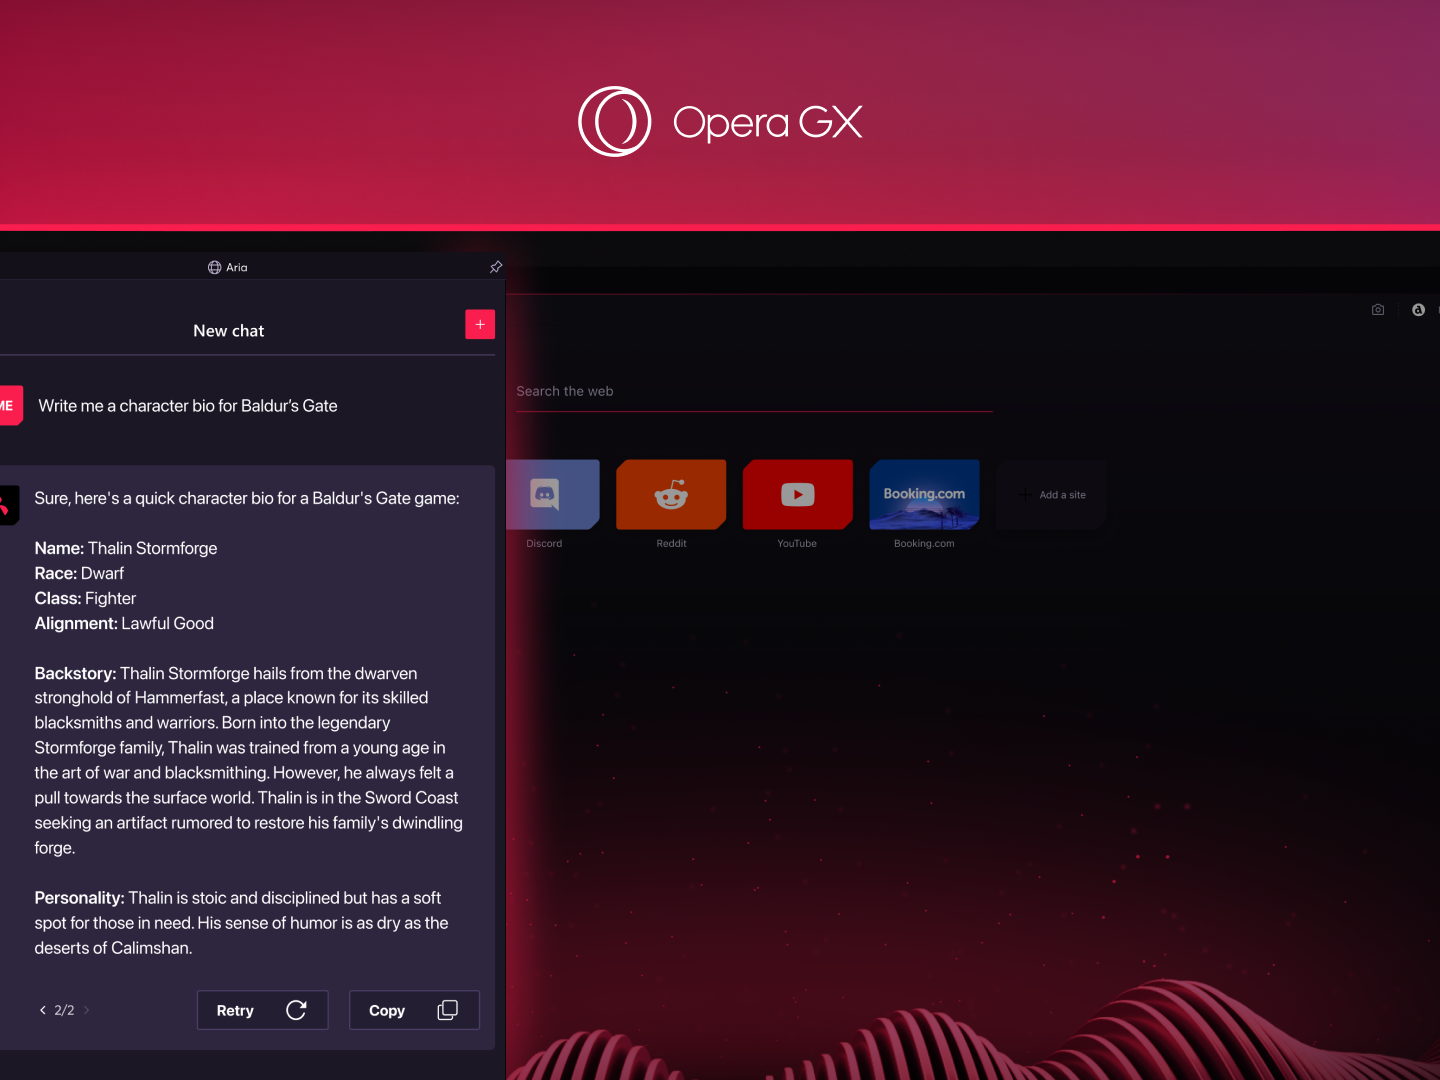Click the Personality heading text
Image resolution: width=1440 pixels, height=1080 pixels.
click(79, 898)
